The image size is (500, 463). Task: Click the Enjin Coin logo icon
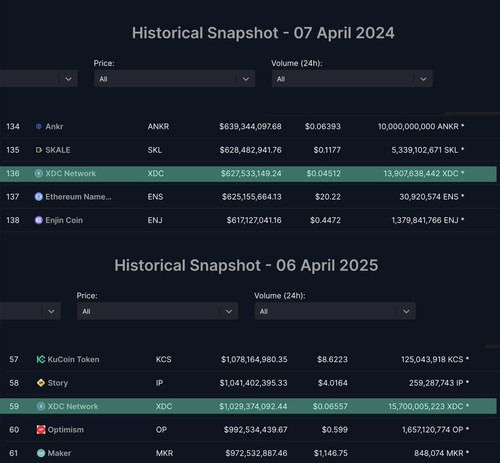(x=39, y=220)
